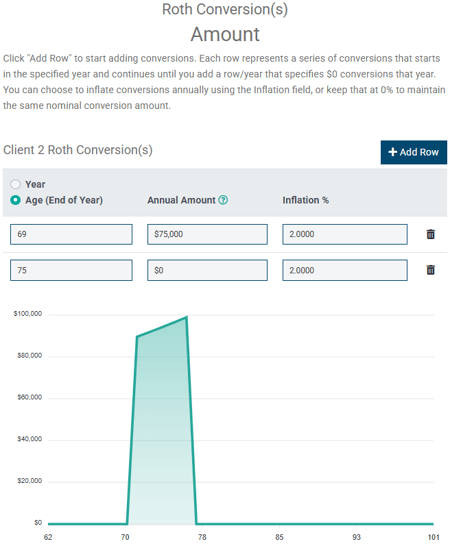Viewport: 450px width, 546px height.
Task: Open the Annual Amount help icon
Action: 223,200
